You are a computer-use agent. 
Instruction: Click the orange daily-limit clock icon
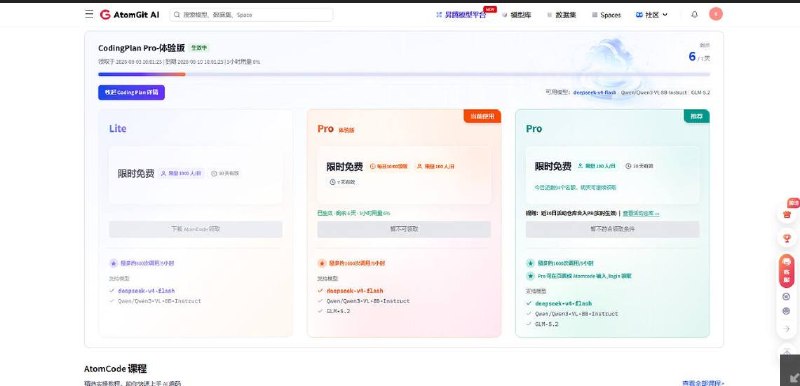pos(372,166)
